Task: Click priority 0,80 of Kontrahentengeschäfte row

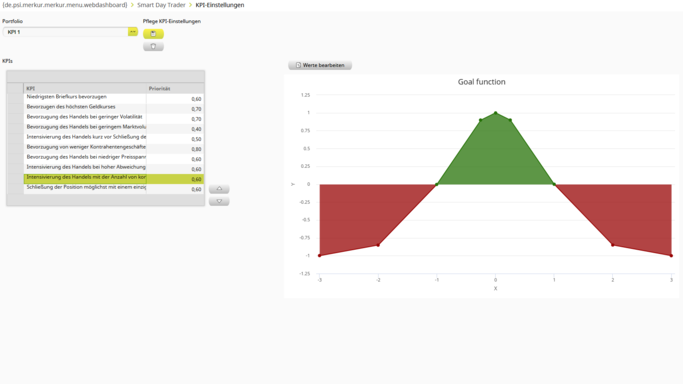Action: 196,149
